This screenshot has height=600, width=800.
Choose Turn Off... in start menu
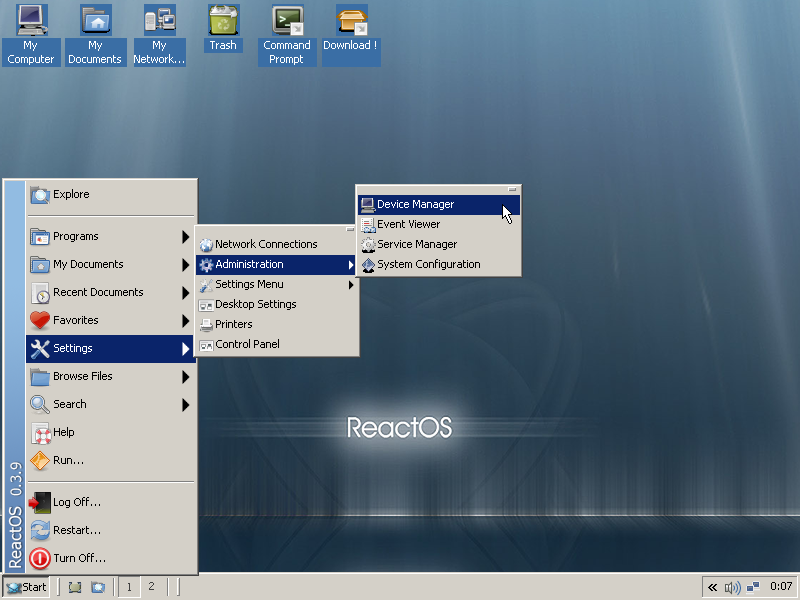[x=79, y=558]
